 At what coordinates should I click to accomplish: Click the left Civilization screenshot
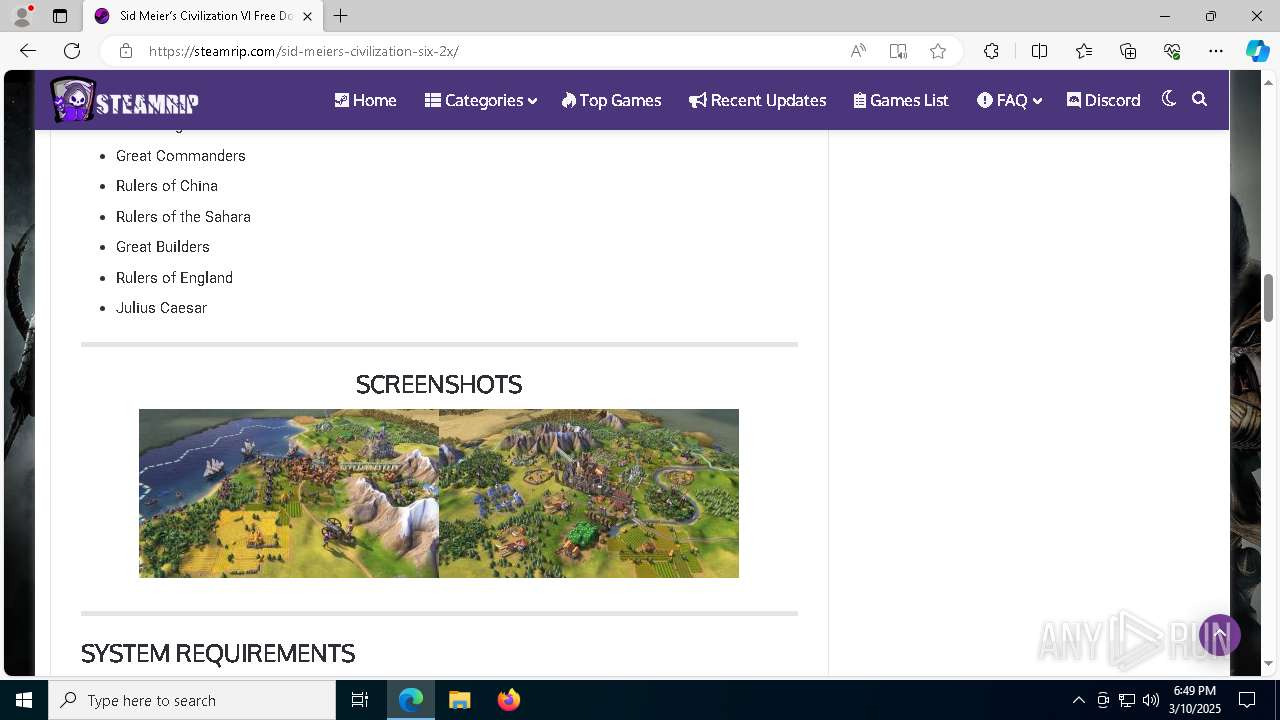point(289,493)
